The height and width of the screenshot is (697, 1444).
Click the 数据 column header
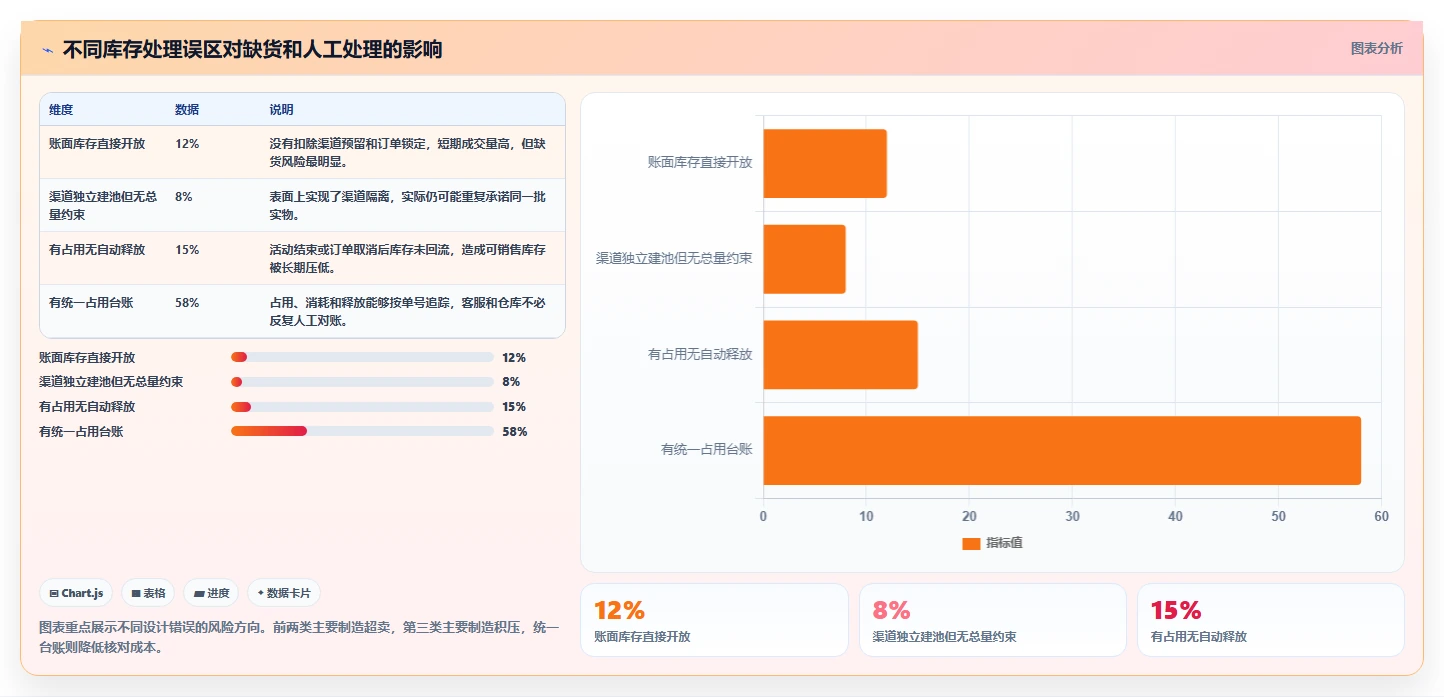click(x=187, y=109)
